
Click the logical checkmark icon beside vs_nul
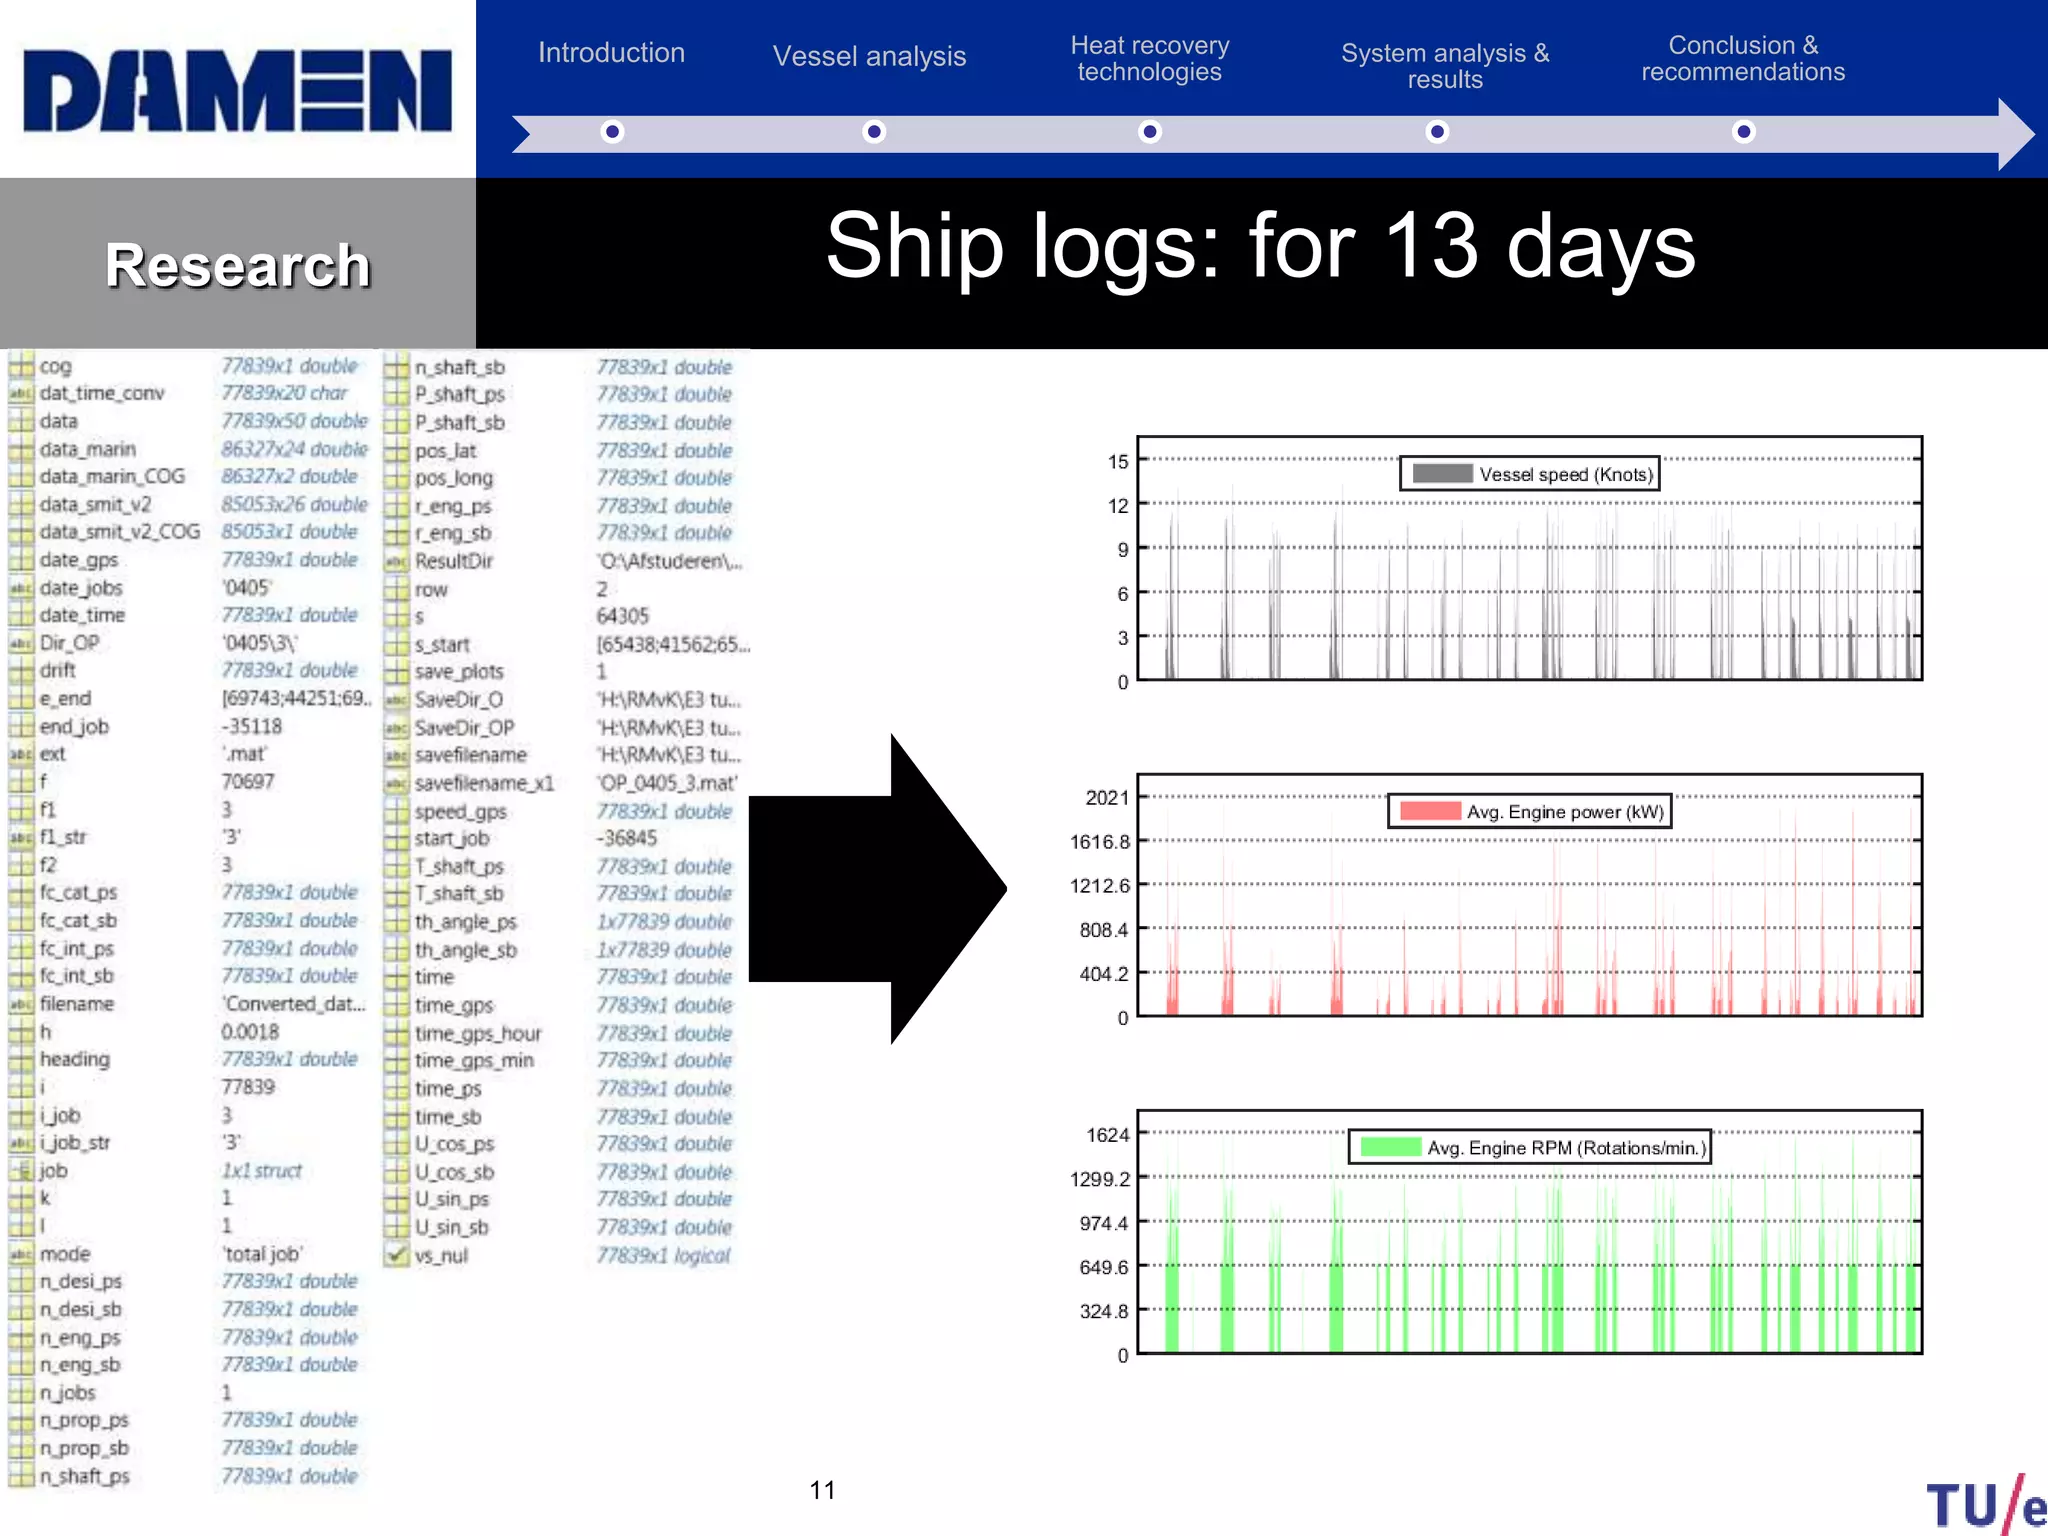397,1255
